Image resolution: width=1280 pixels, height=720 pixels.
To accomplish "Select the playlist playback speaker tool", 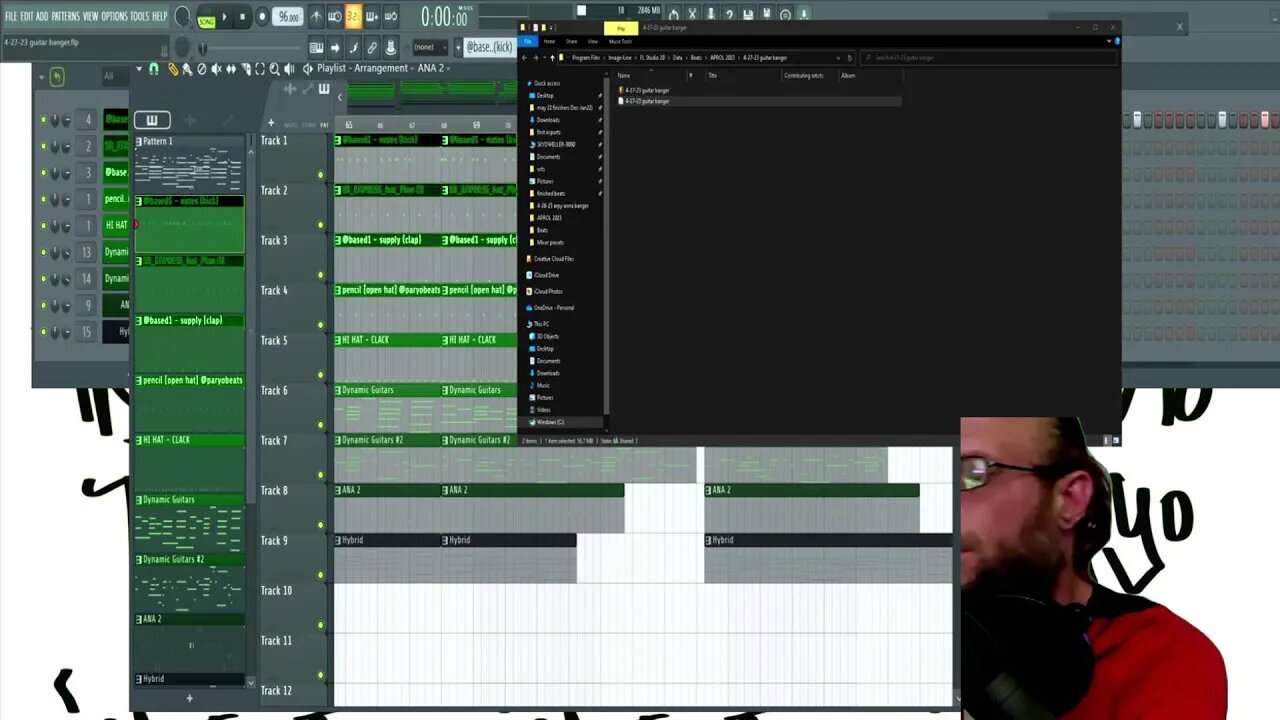I will tap(290, 69).
